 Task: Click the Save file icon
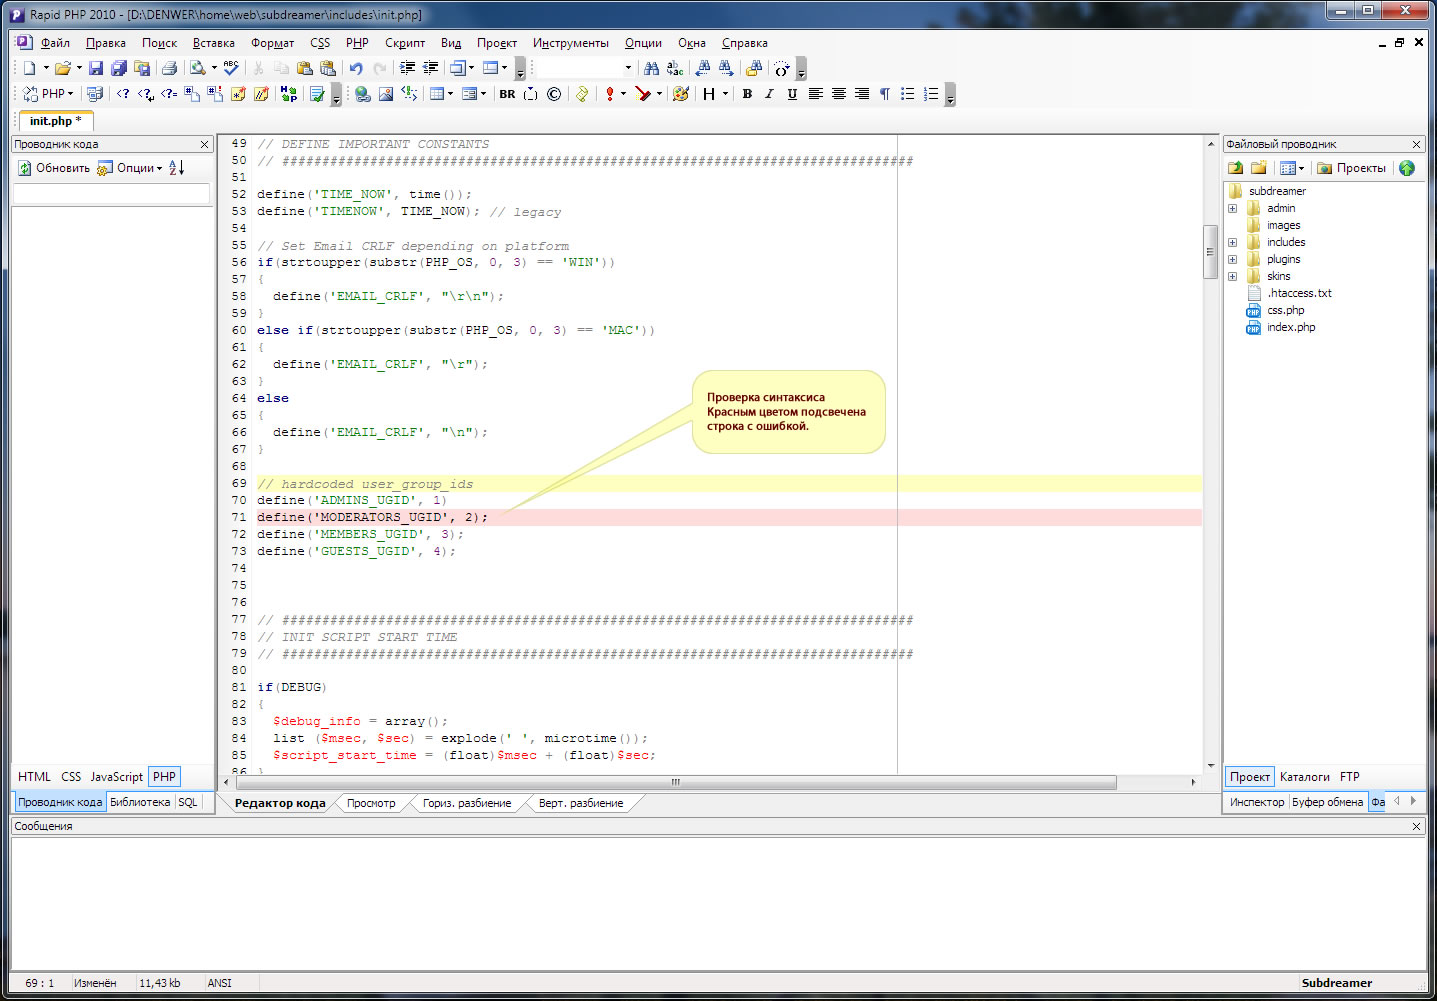tap(96, 68)
